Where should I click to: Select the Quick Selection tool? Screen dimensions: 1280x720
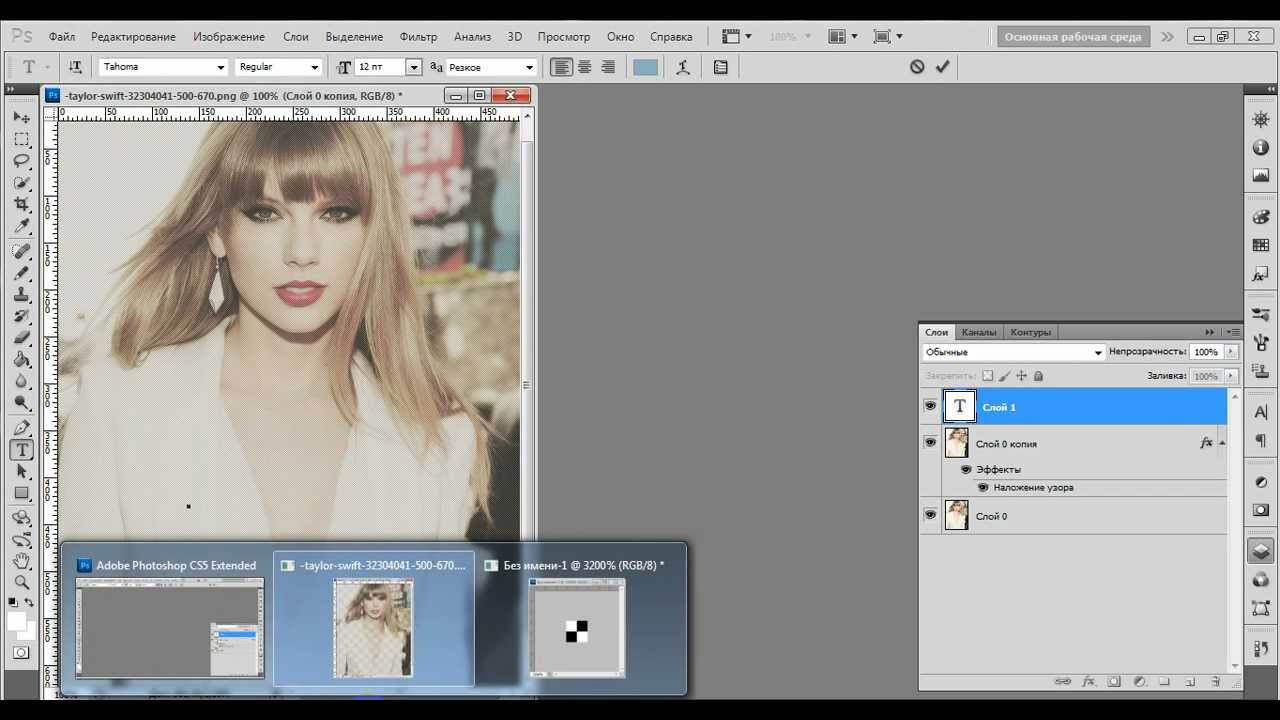[x=21, y=183]
